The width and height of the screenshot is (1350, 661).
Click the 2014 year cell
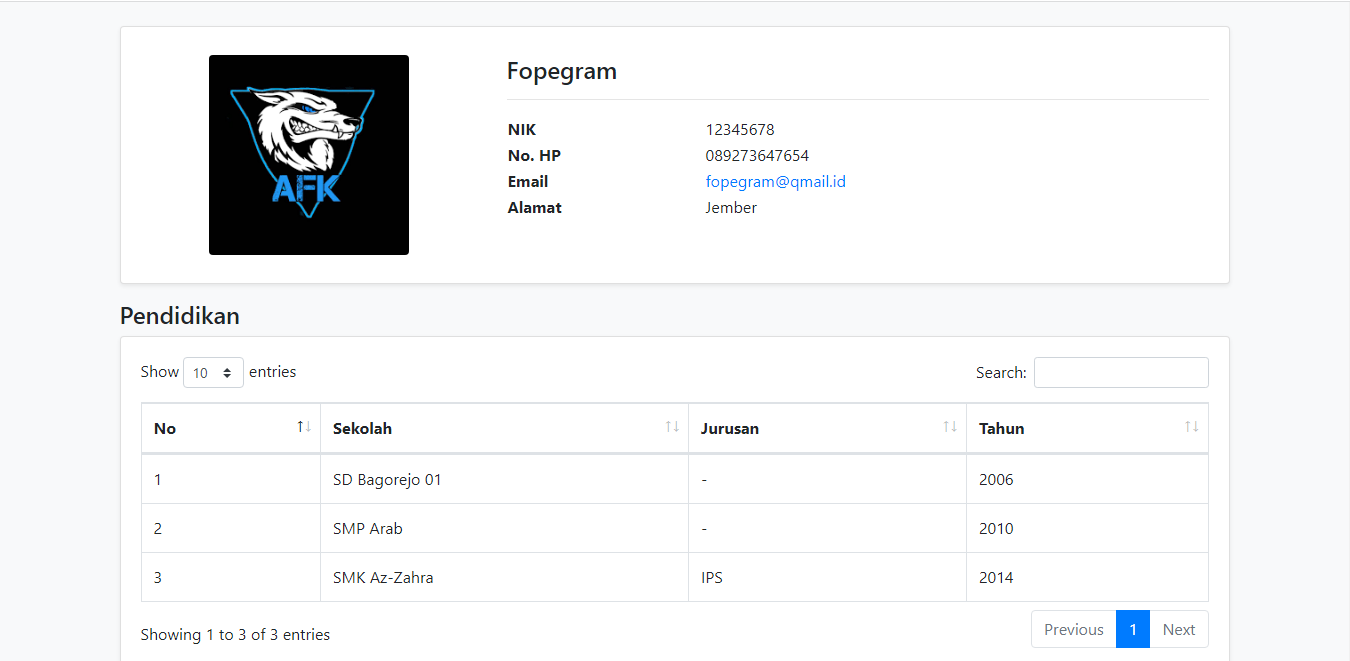coord(996,578)
